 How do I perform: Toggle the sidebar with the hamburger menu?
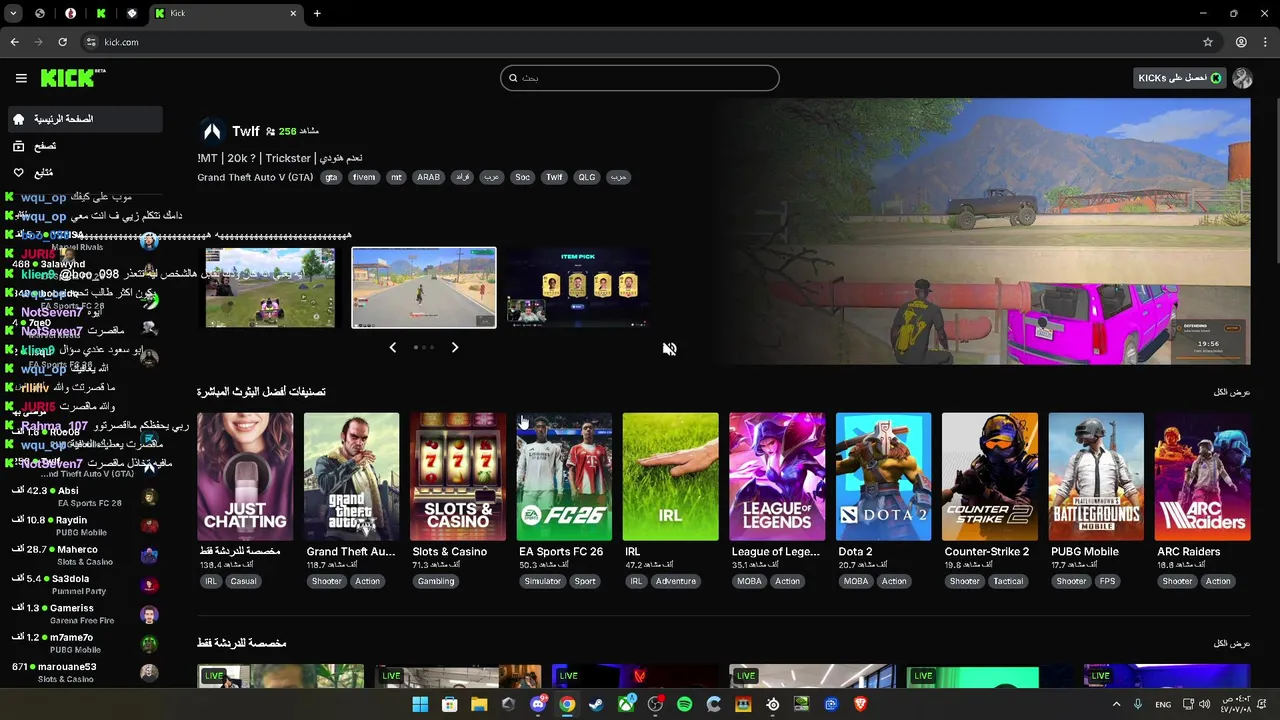21,78
